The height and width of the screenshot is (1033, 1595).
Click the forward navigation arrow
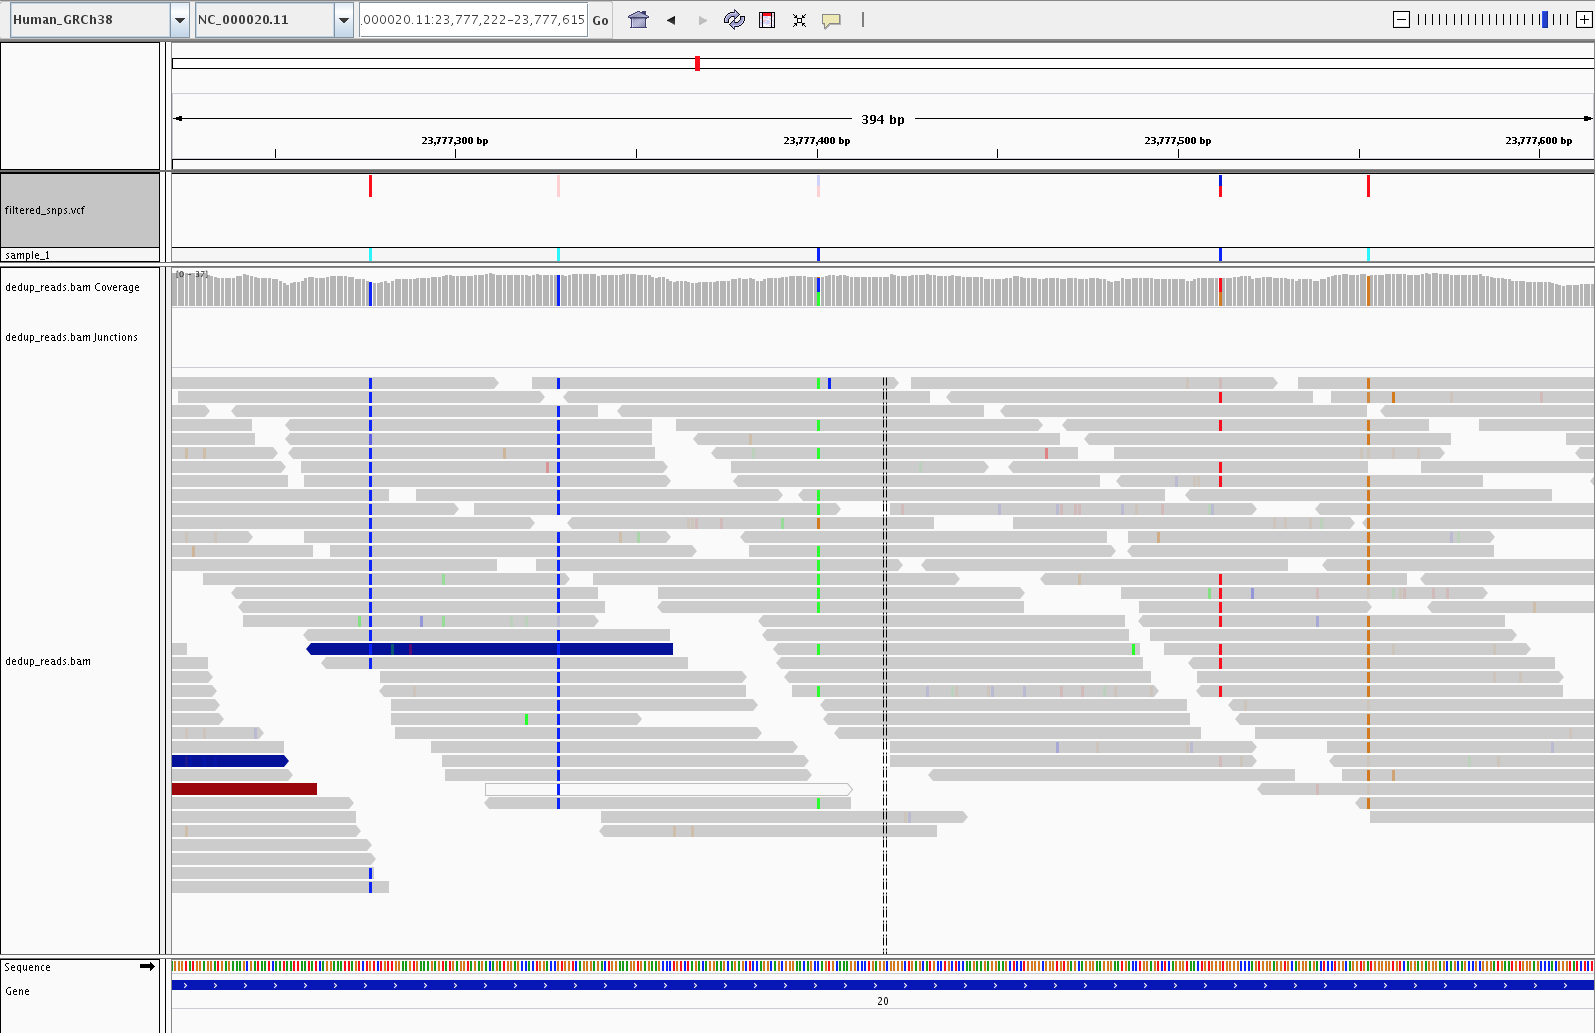(x=702, y=20)
